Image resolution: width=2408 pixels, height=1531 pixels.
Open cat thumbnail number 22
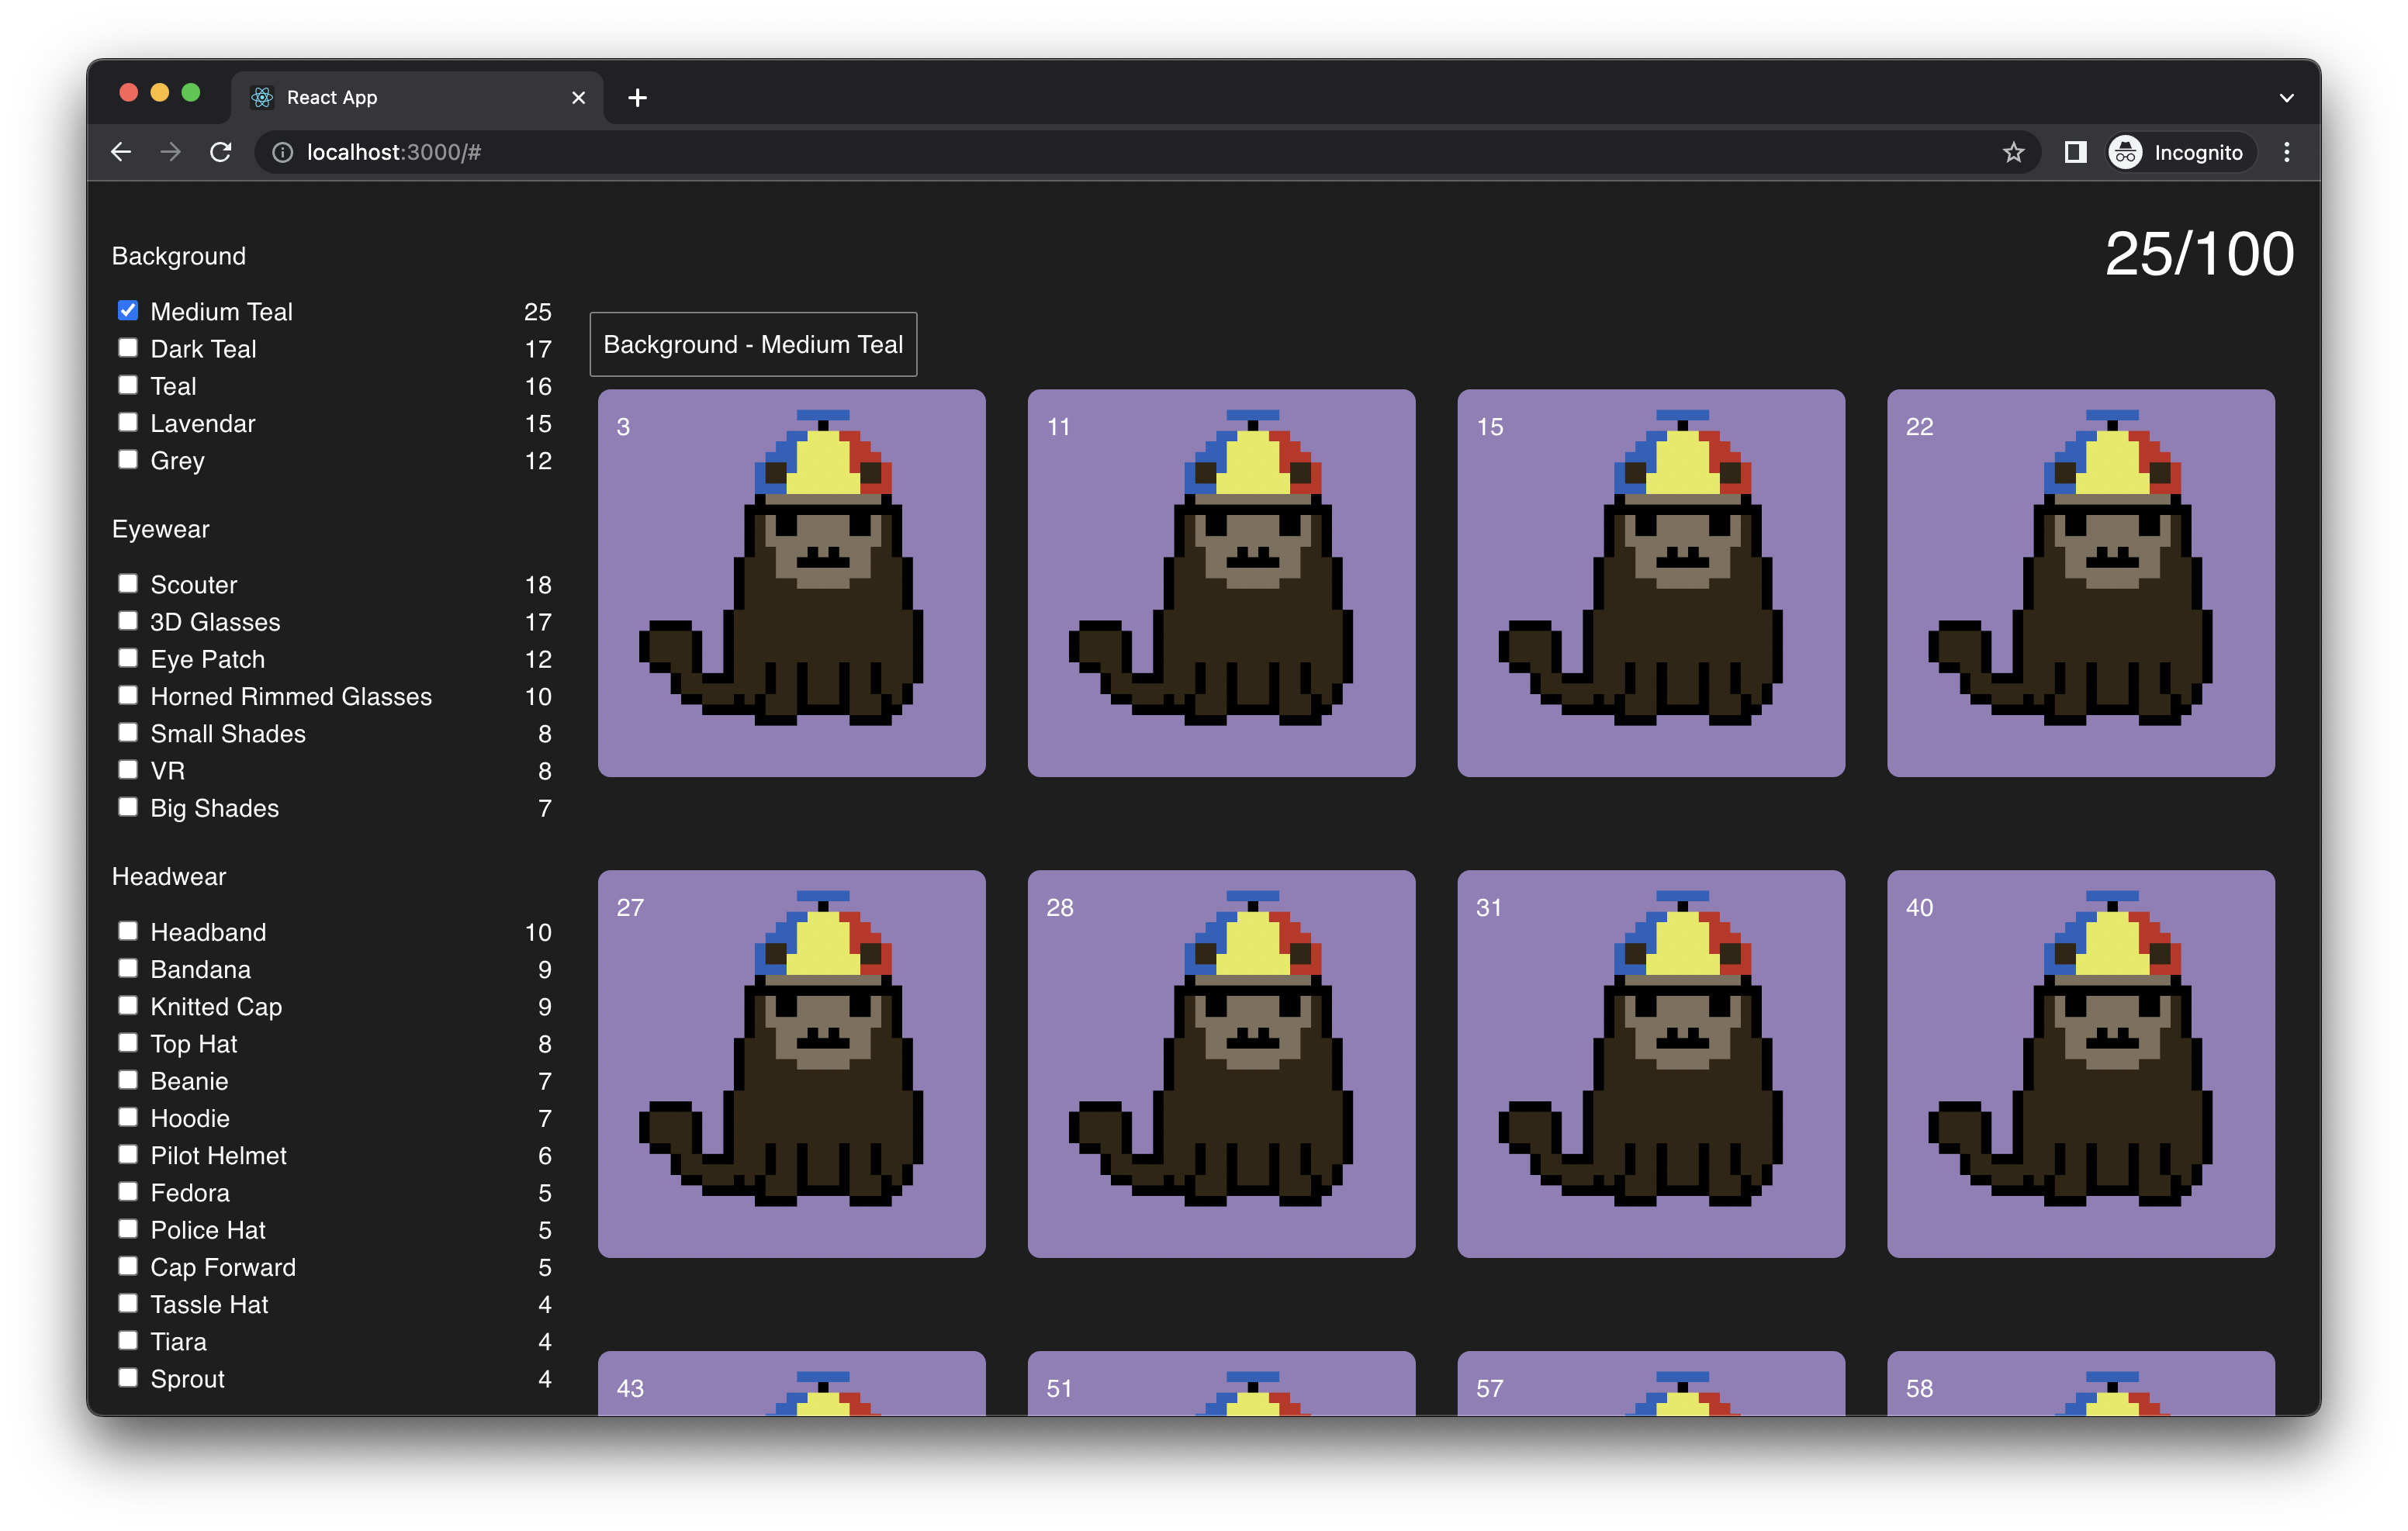click(2080, 583)
